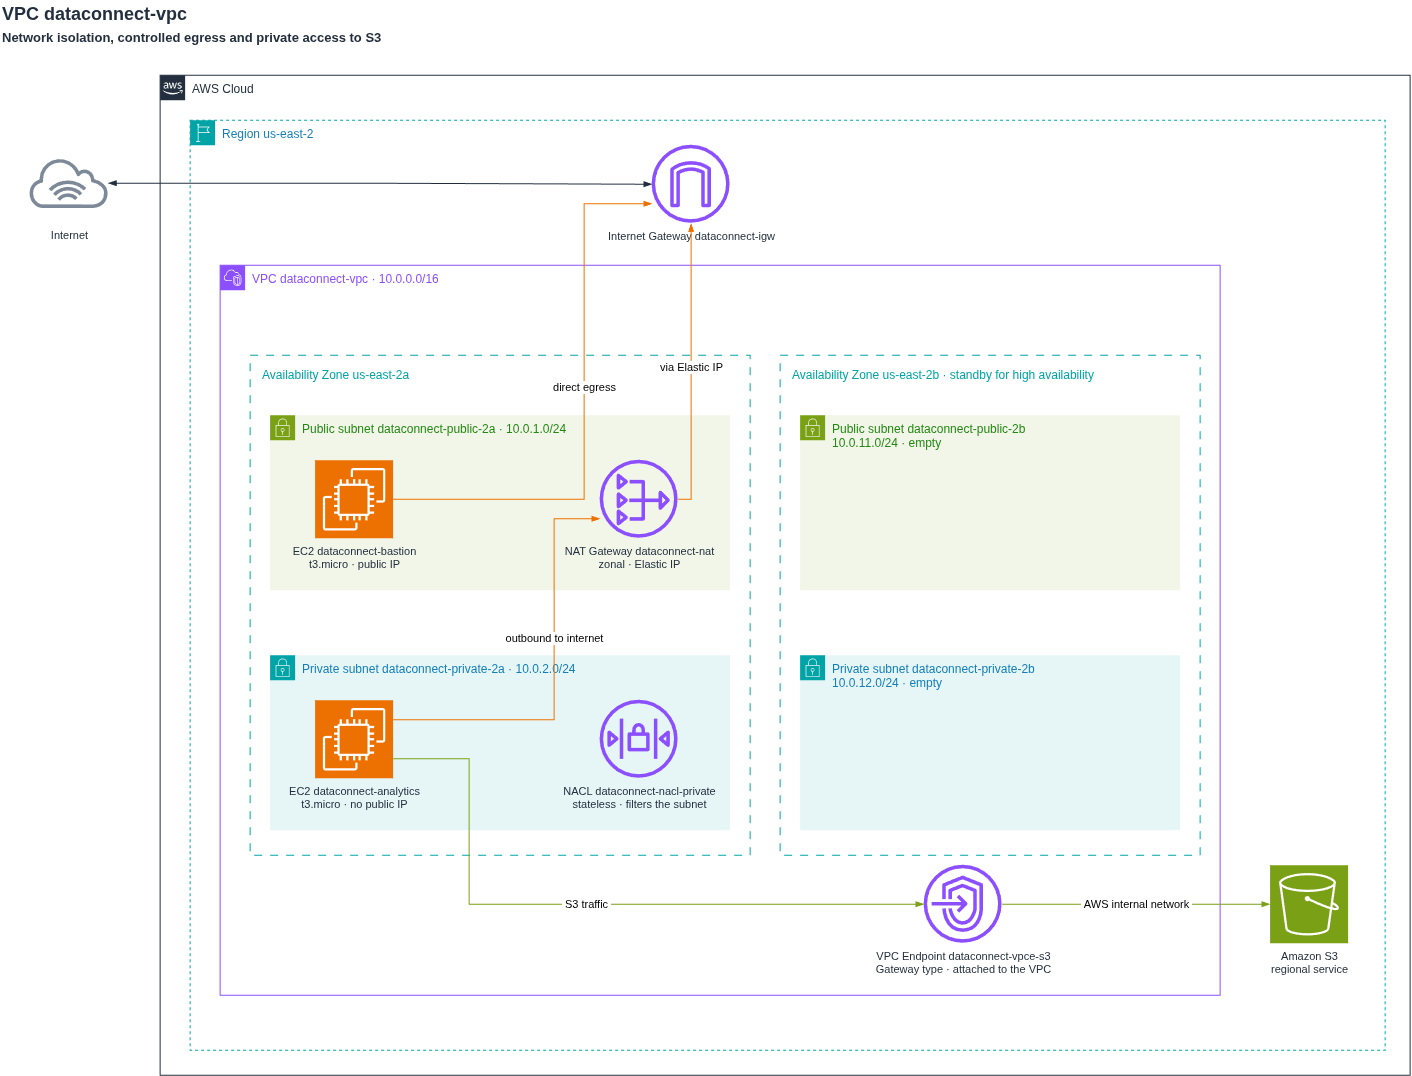Select the 'direct egress' edge label
The width and height of the screenshot is (1412, 1076).
point(584,387)
